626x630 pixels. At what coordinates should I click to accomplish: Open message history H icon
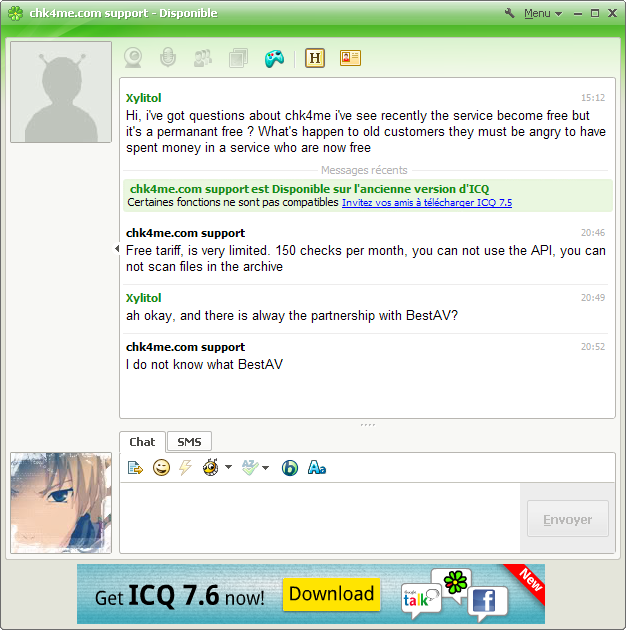[315, 58]
